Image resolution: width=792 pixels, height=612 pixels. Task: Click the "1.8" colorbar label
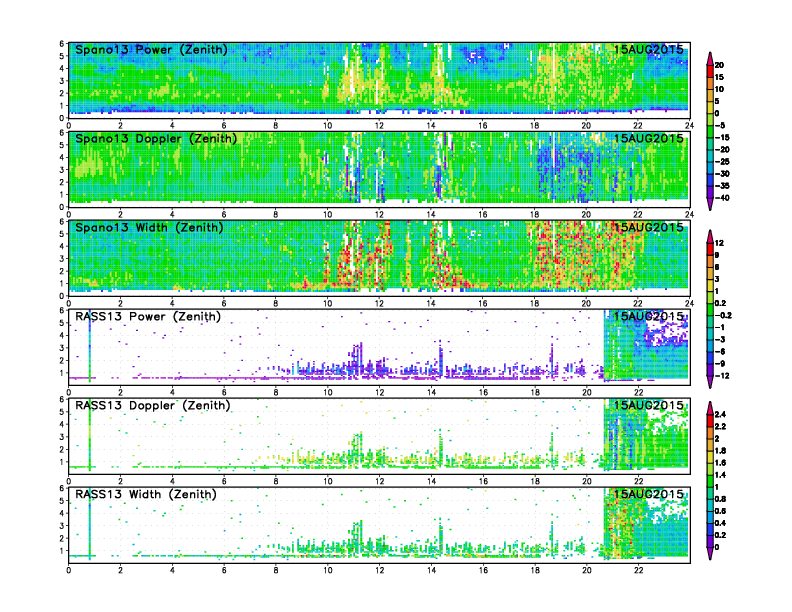point(721,450)
